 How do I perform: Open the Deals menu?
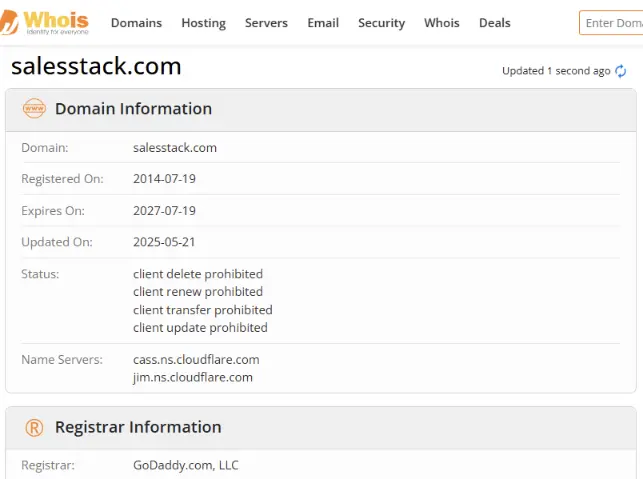(x=495, y=23)
